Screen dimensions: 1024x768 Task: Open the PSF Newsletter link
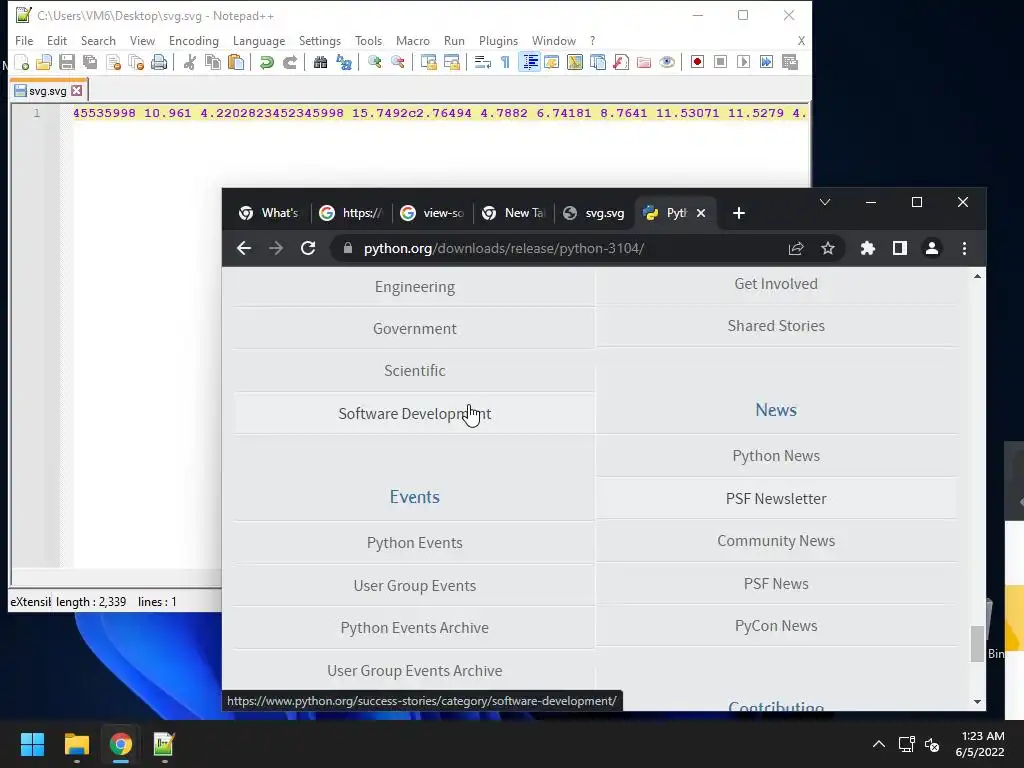tap(776, 498)
